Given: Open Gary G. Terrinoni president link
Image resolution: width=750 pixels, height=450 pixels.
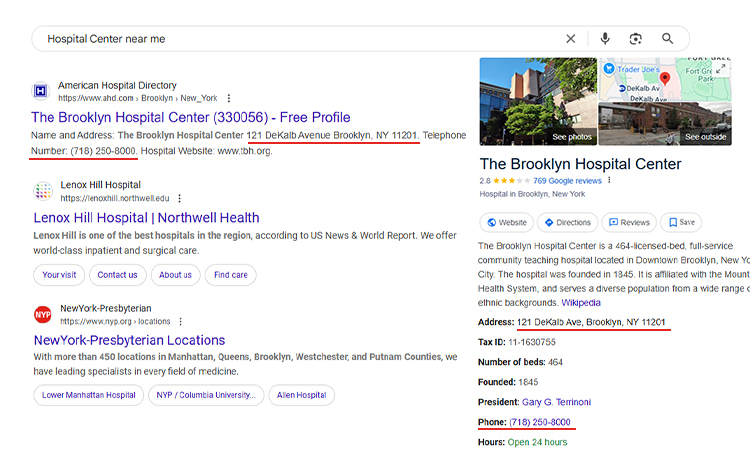Looking at the screenshot, I should click(x=556, y=402).
